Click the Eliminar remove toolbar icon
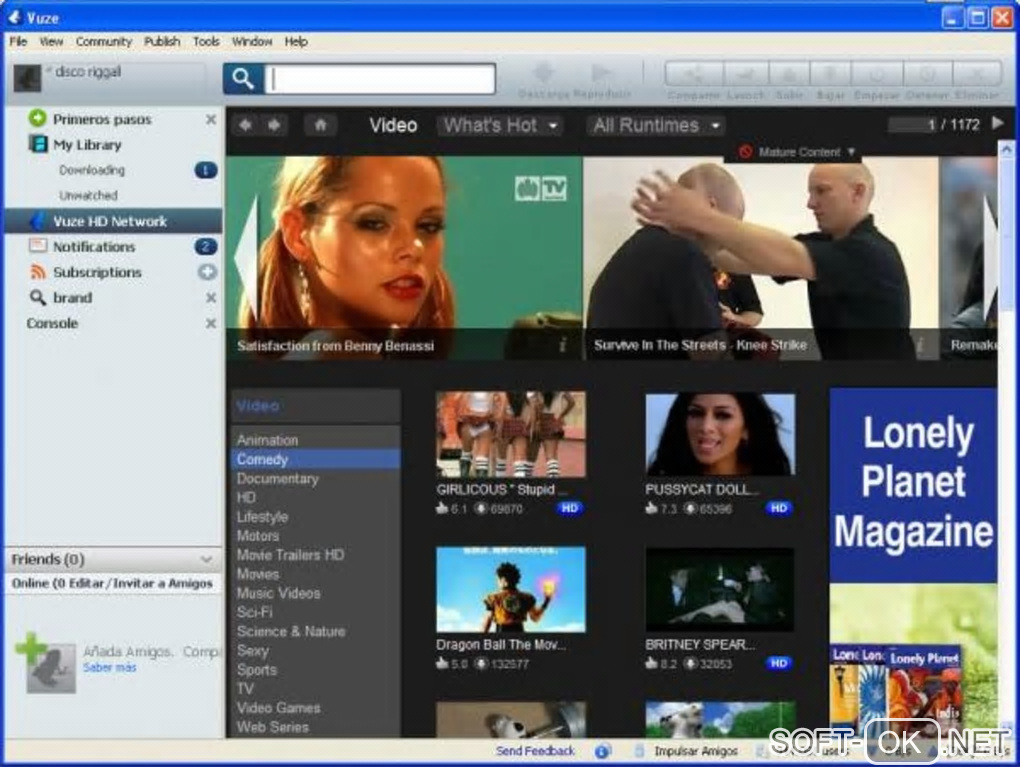This screenshot has width=1020, height=767. (977, 74)
